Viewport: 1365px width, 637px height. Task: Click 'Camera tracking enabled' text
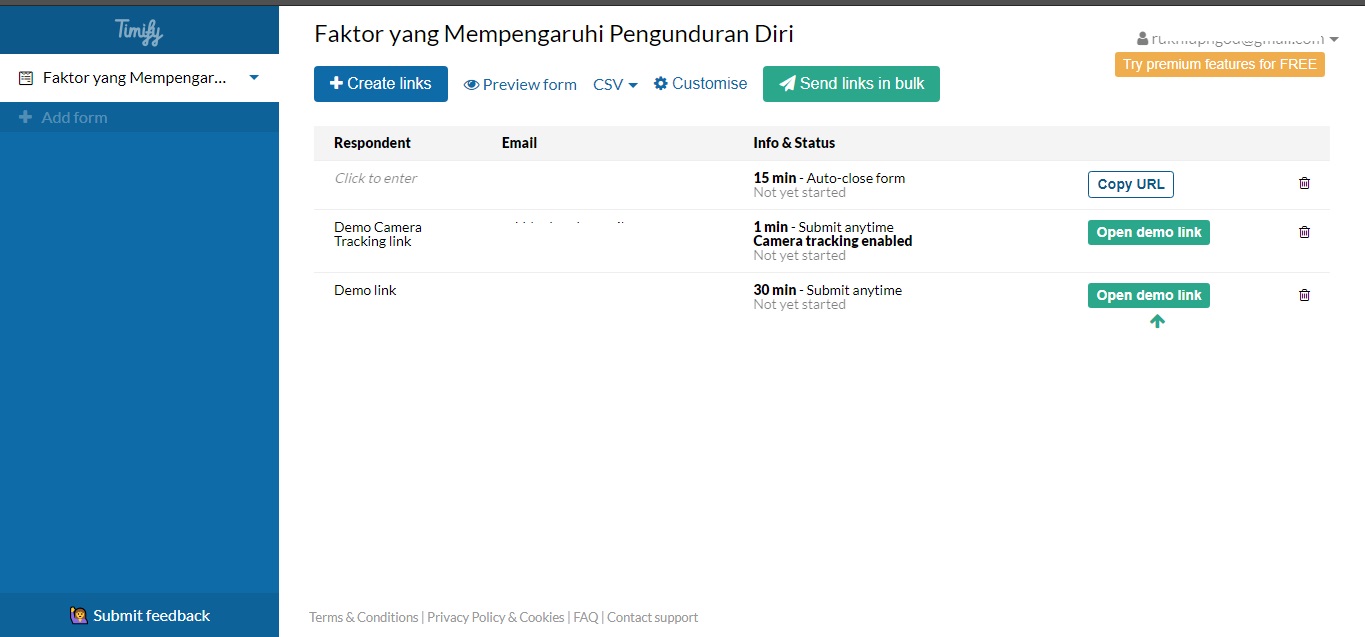coord(833,241)
